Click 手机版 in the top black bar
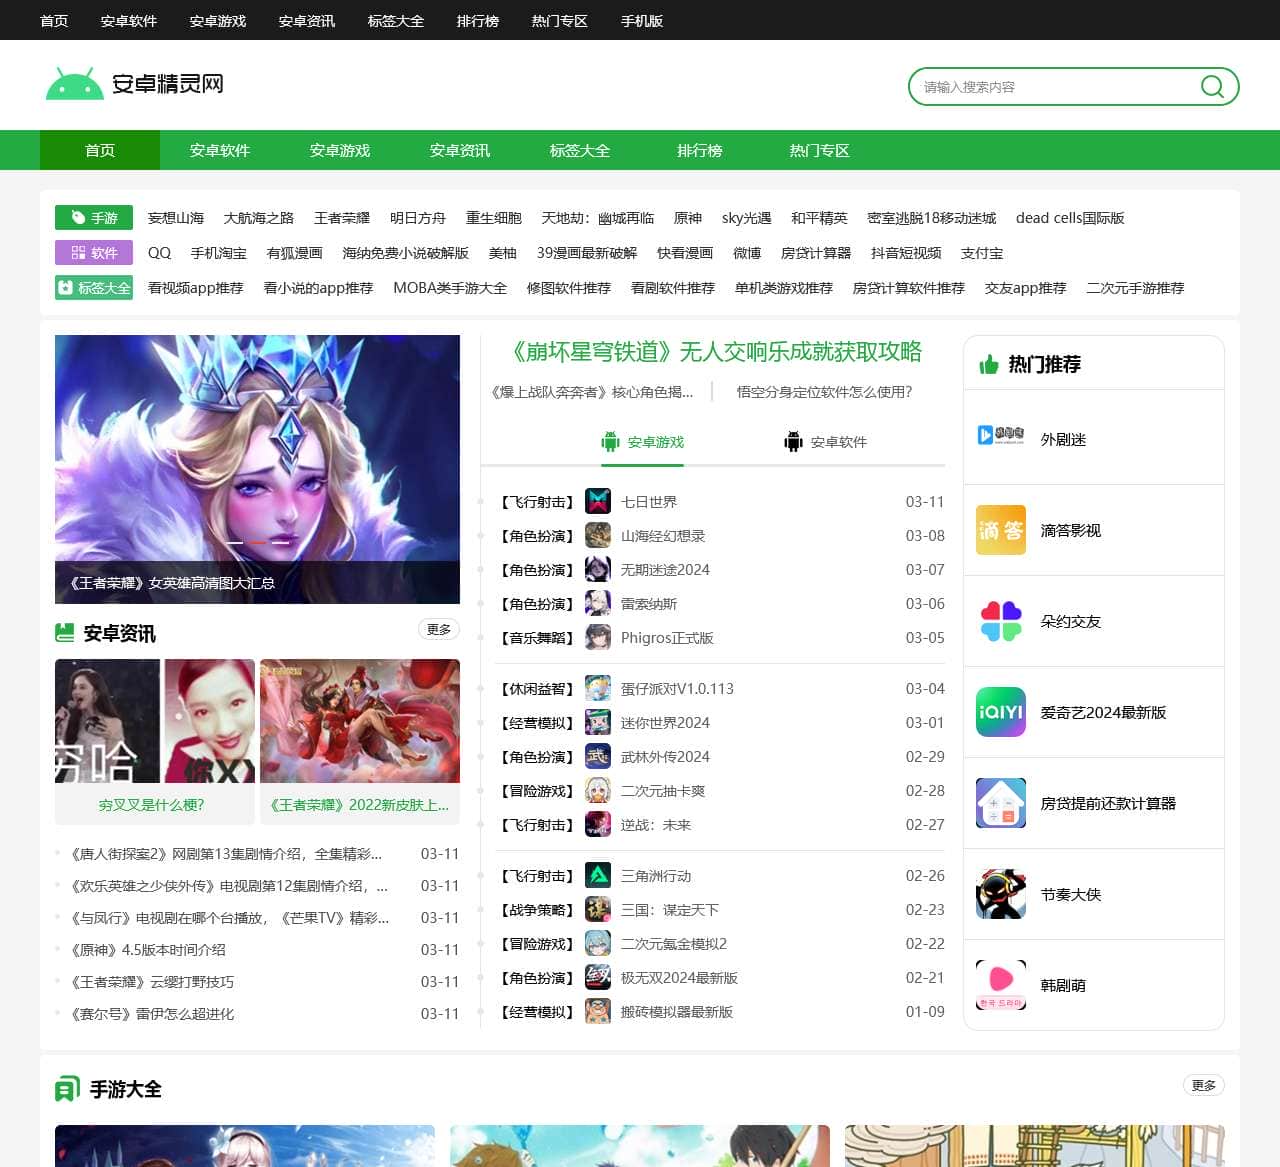 (x=642, y=20)
